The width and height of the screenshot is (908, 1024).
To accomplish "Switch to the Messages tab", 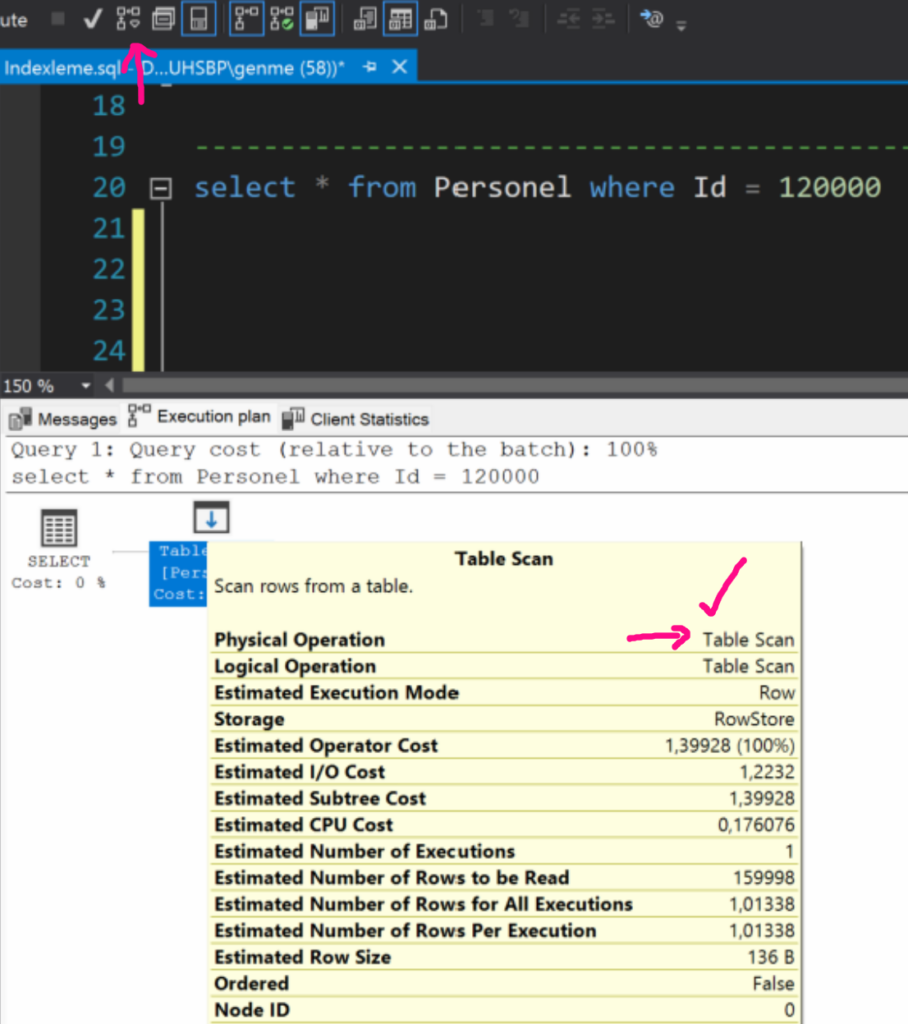I will tap(66, 419).
